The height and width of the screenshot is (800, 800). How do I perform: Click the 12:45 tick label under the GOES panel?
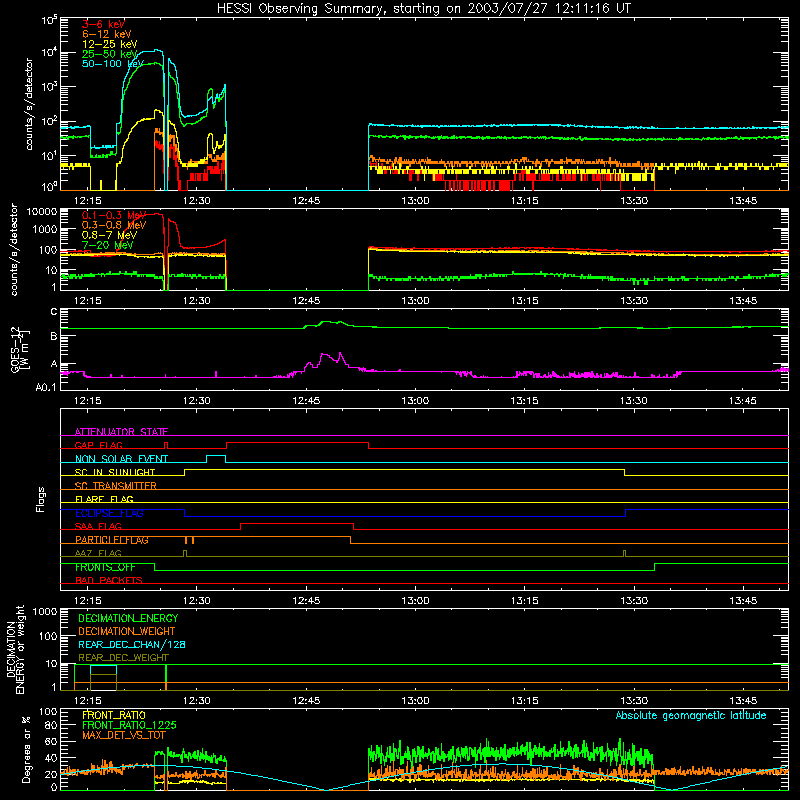306,401
